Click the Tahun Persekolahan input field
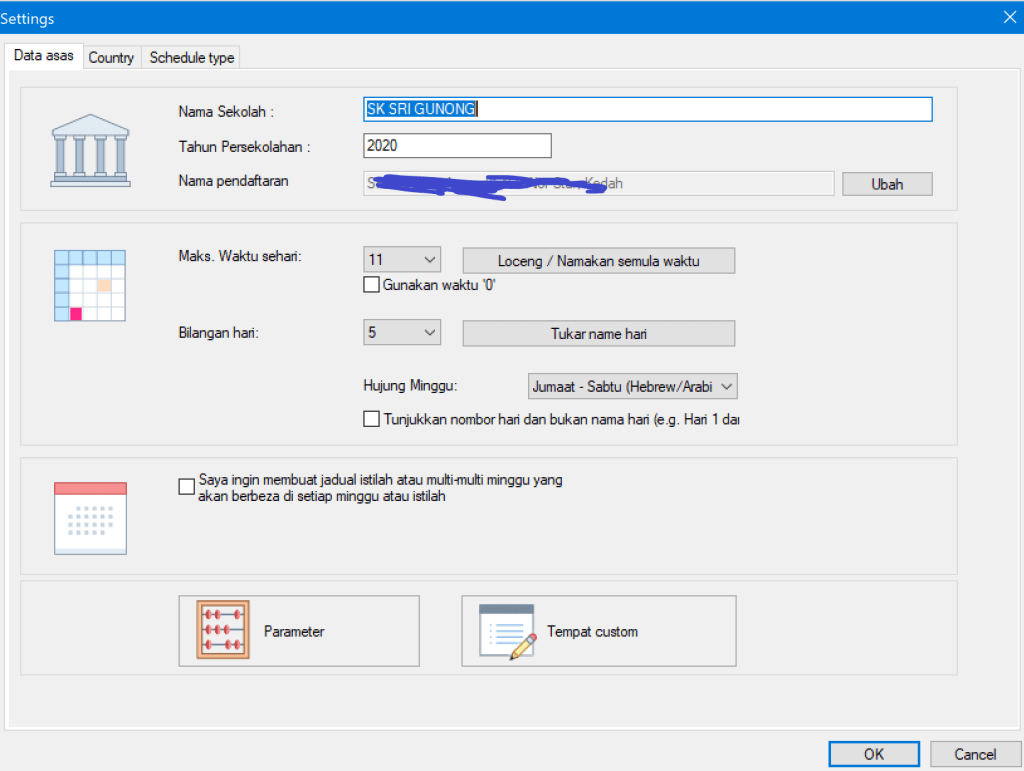The width and height of the screenshot is (1024, 771). coord(457,146)
